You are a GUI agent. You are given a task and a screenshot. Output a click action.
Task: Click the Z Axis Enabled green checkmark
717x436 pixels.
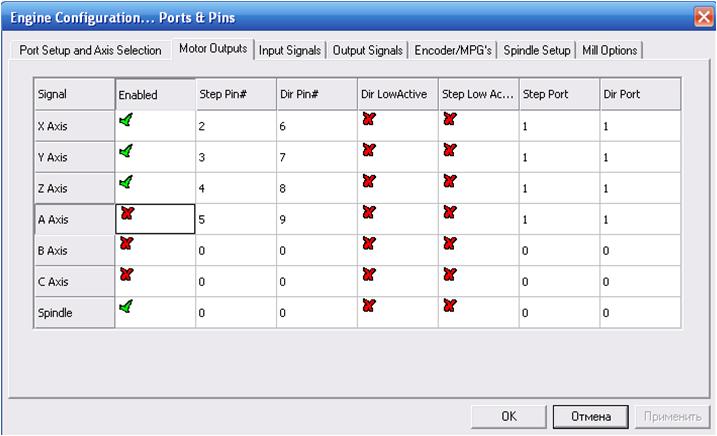[x=125, y=183]
